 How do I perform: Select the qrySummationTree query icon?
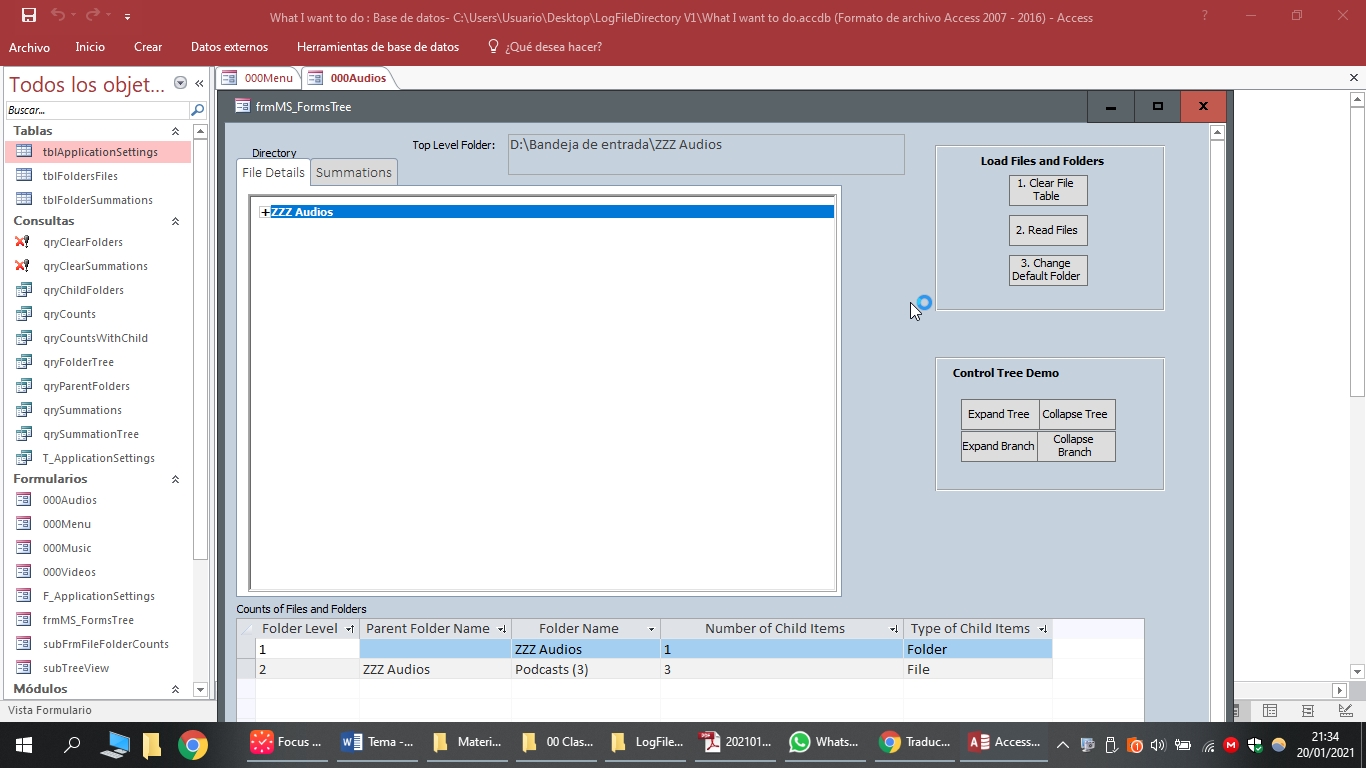point(24,434)
